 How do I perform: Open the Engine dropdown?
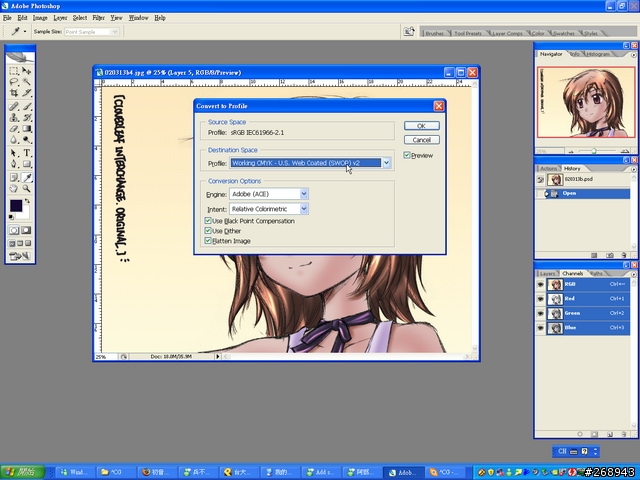pyautogui.click(x=304, y=194)
